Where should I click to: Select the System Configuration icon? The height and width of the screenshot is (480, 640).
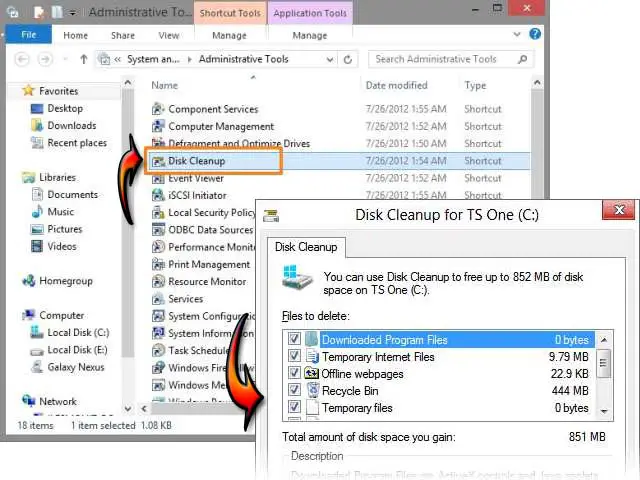158,316
